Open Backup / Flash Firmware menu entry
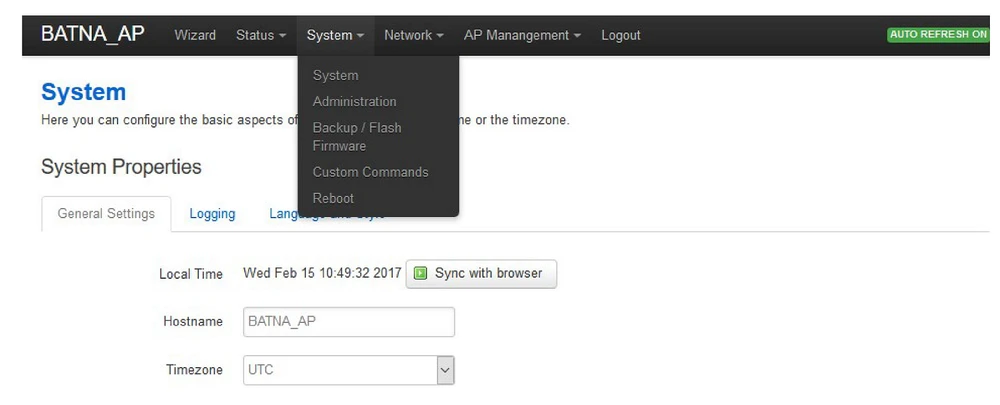Screen dimensions: 1000x405 (356, 136)
